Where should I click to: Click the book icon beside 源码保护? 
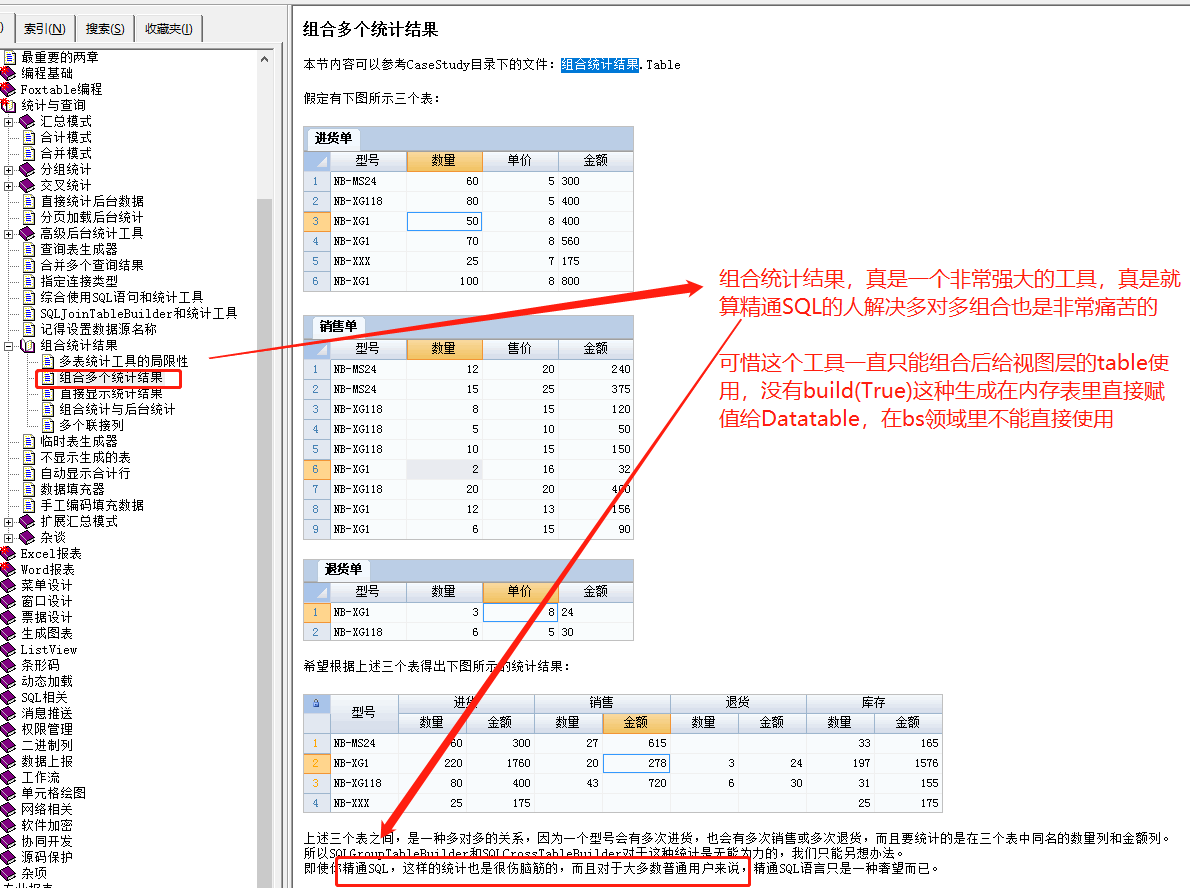pyautogui.click(x=8, y=857)
